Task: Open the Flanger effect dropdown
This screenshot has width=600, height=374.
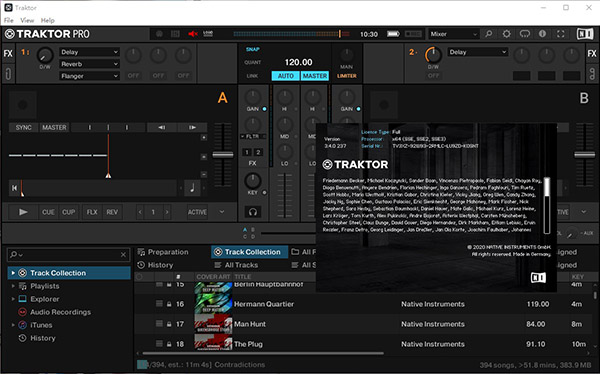Action: tap(89, 76)
